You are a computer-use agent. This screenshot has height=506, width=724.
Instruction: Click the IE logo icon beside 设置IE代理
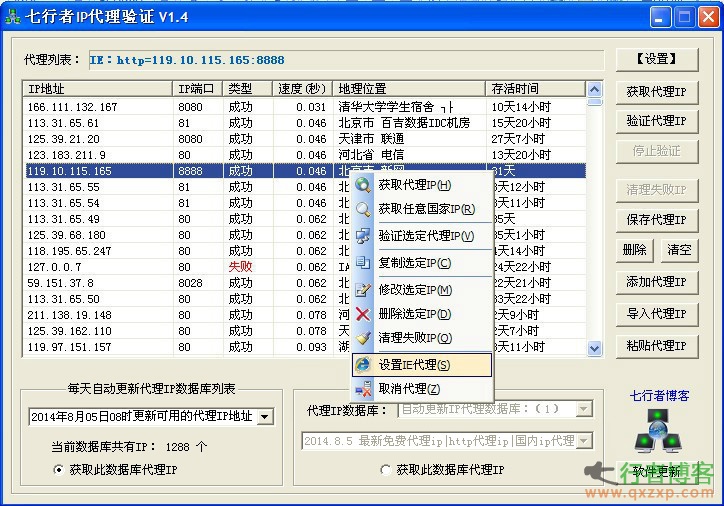(363, 365)
